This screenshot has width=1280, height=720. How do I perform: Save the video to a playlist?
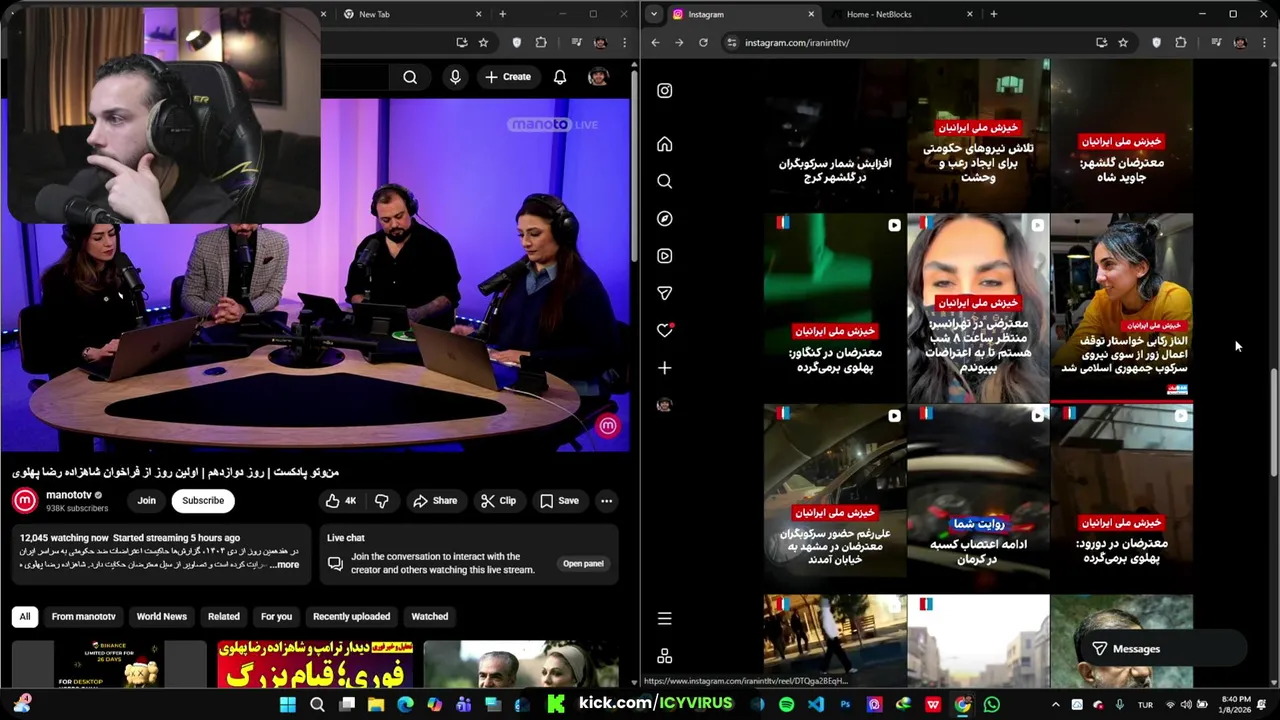[x=559, y=500]
